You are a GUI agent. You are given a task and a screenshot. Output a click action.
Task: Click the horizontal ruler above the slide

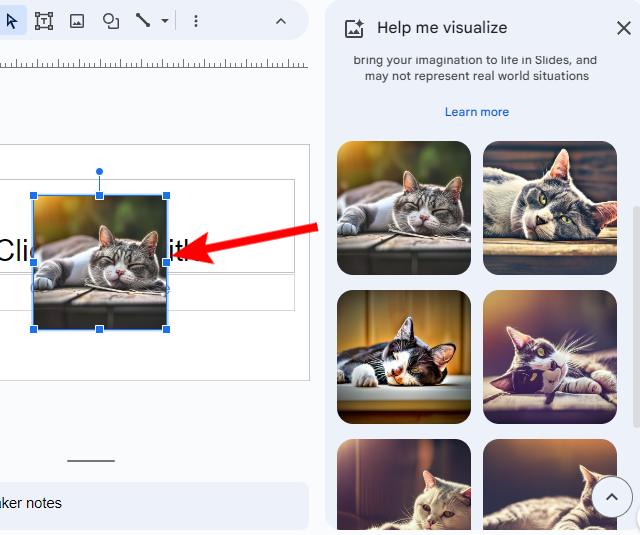[154, 63]
